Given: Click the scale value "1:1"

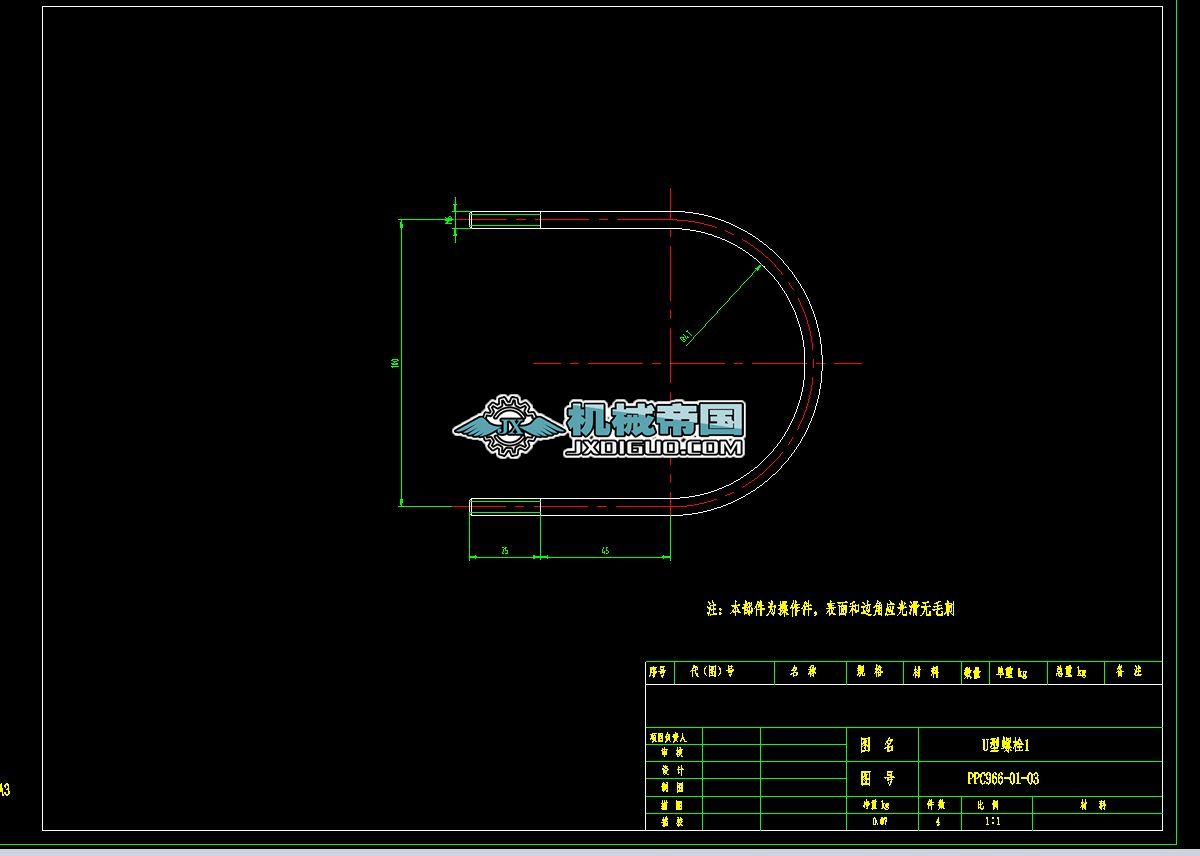Looking at the screenshot, I should pos(993,821).
